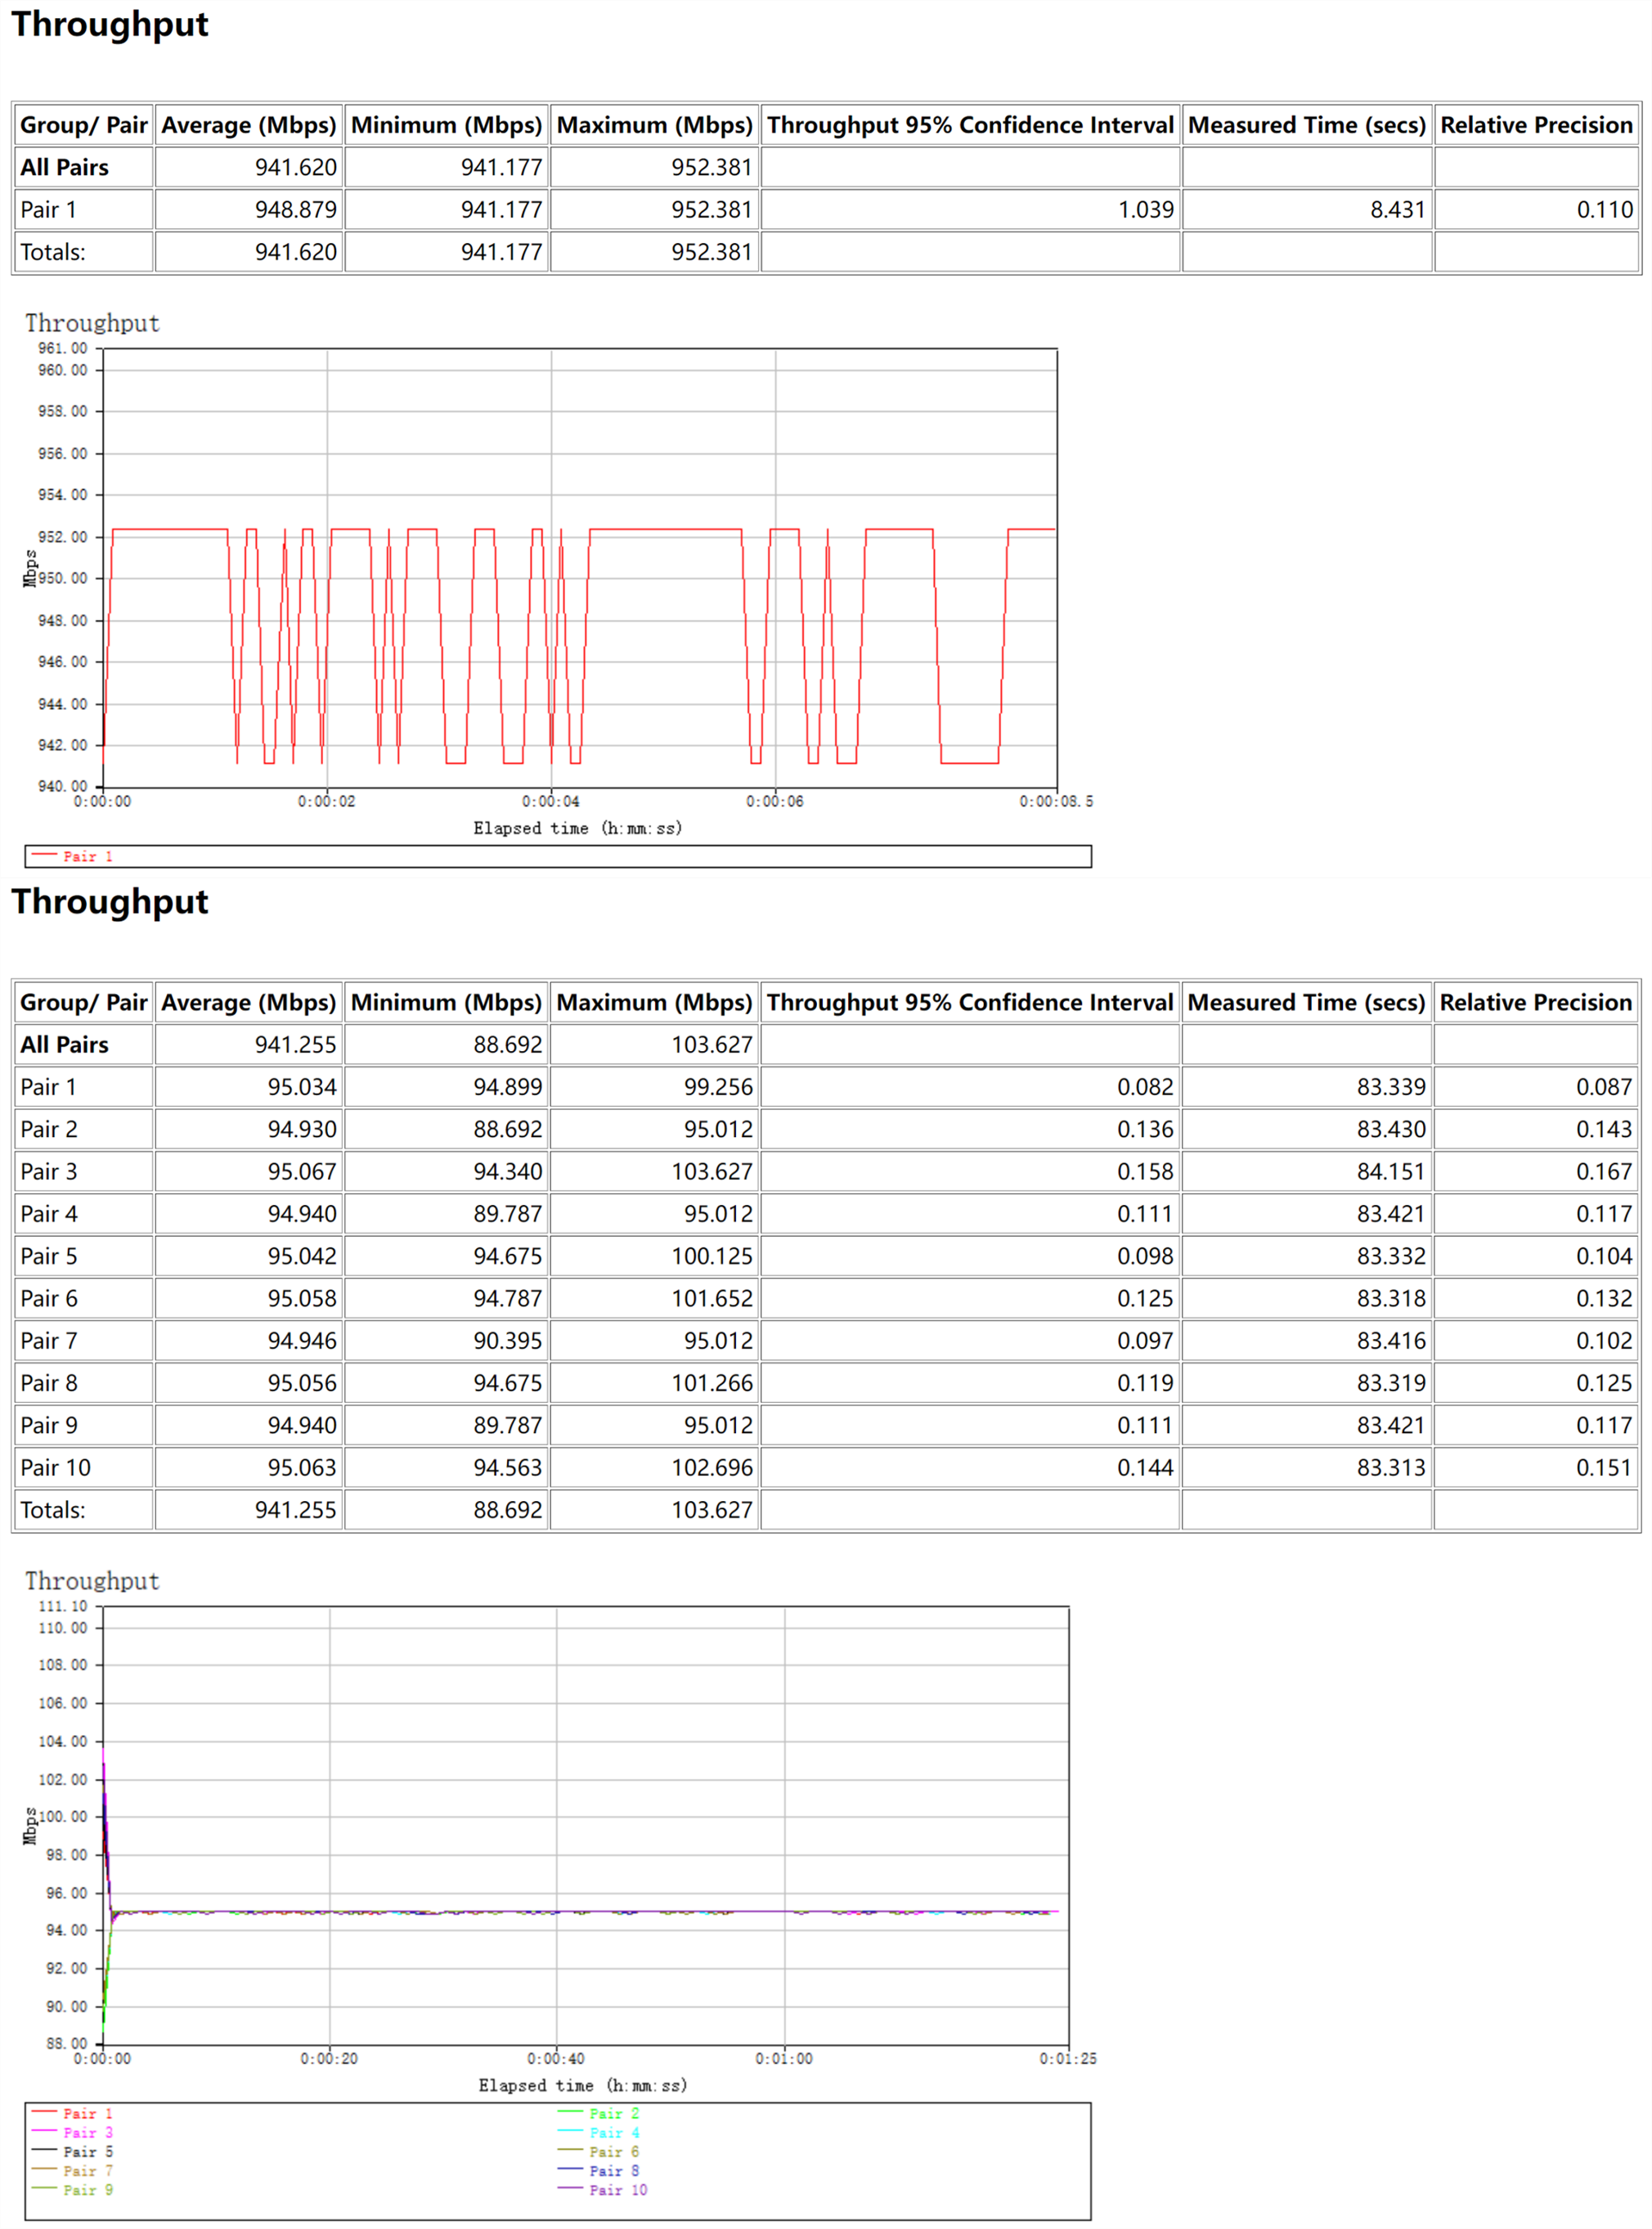Select the measured time cell 8.431
Viewport: 1652px width, 2229px height.
click(1396, 209)
